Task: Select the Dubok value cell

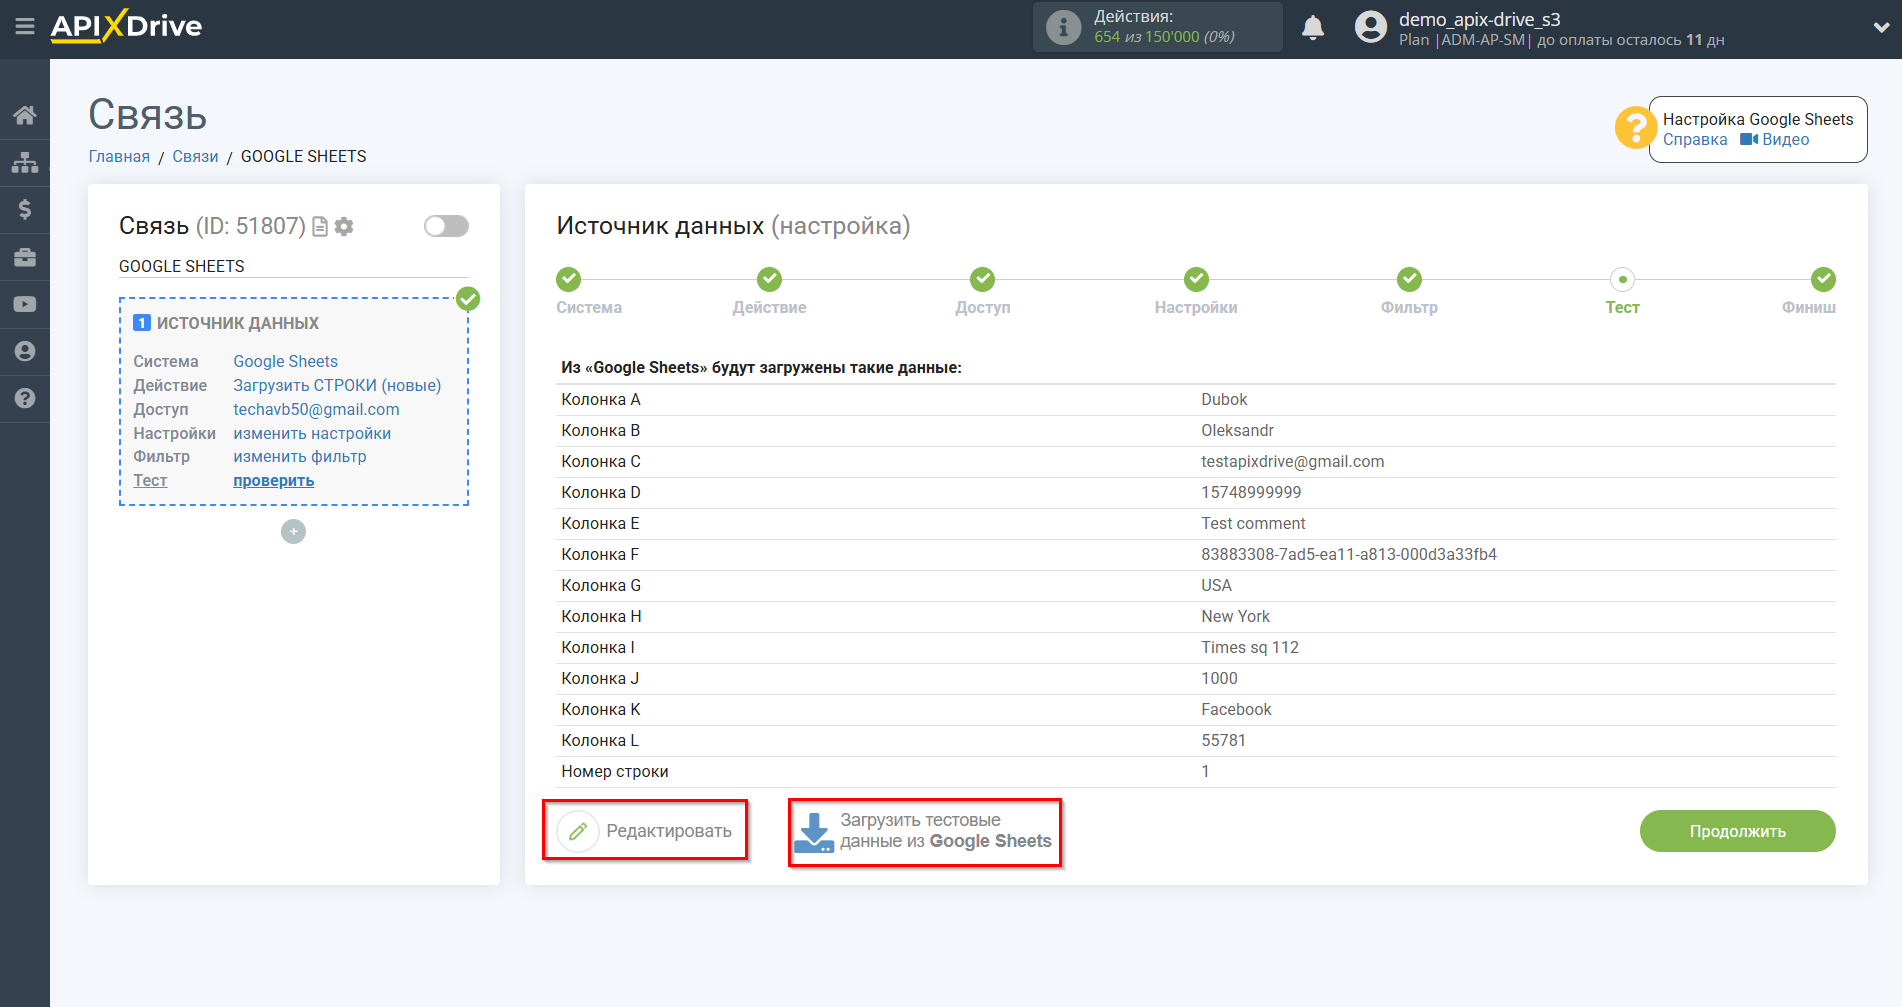Action: 1224,400
